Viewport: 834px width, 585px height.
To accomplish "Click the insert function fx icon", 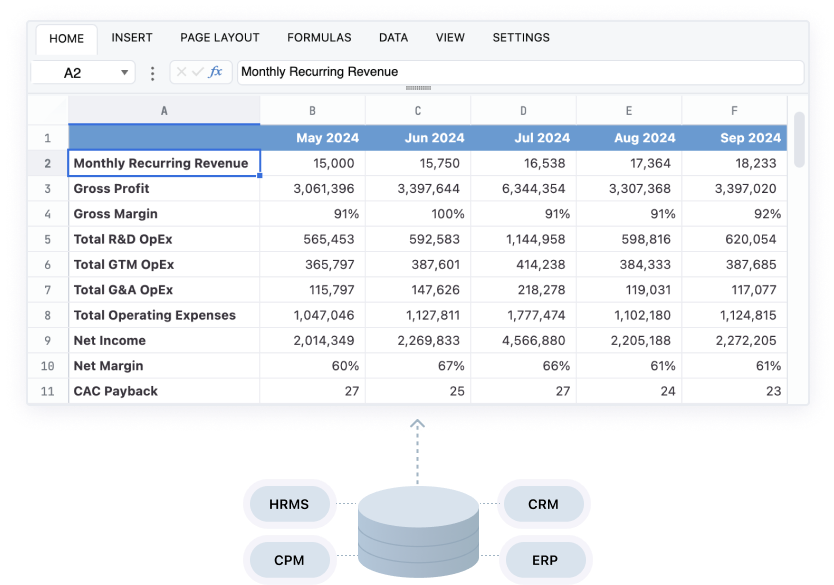I will tap(216, 72).
